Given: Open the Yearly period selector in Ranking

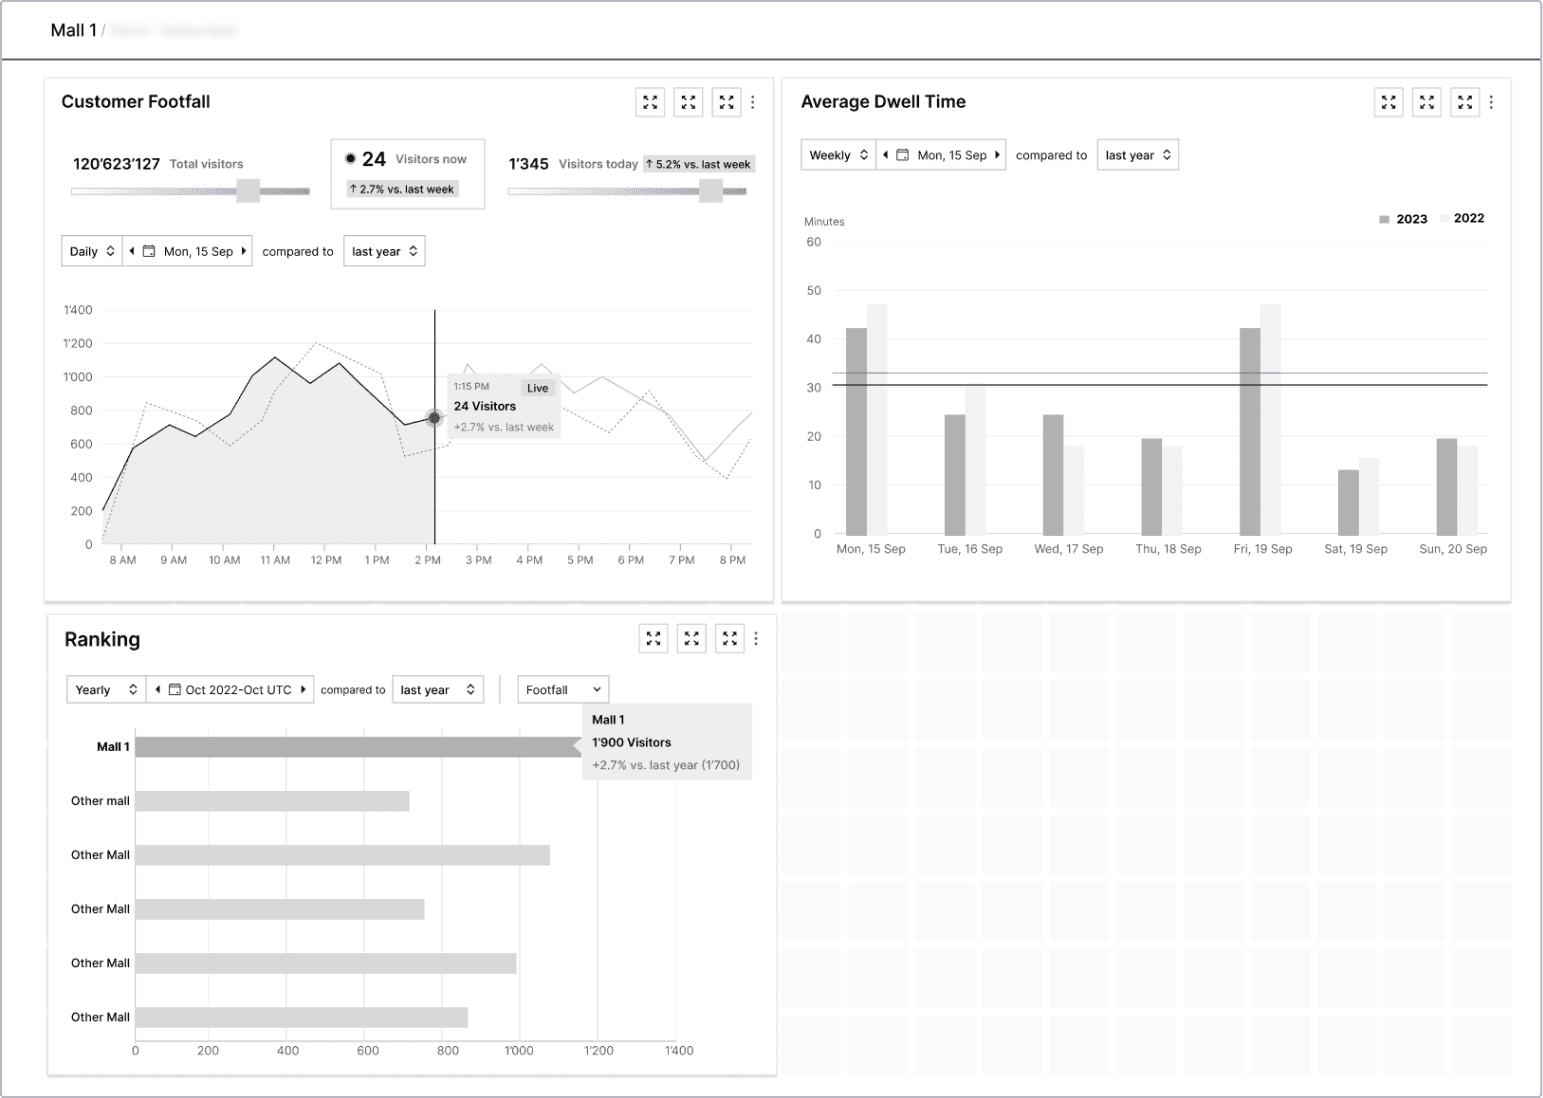Looking at the screenshot, I should (106, 690).
